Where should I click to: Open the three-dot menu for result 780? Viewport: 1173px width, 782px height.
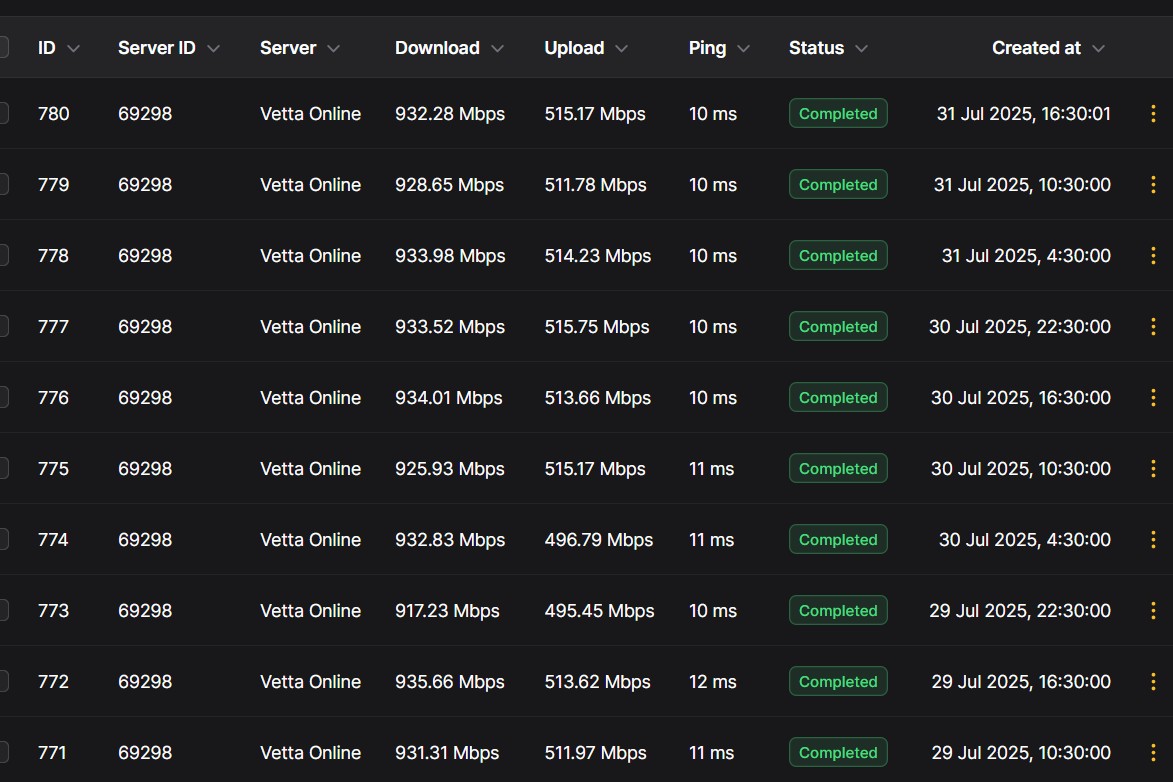tap(1153, 114)
